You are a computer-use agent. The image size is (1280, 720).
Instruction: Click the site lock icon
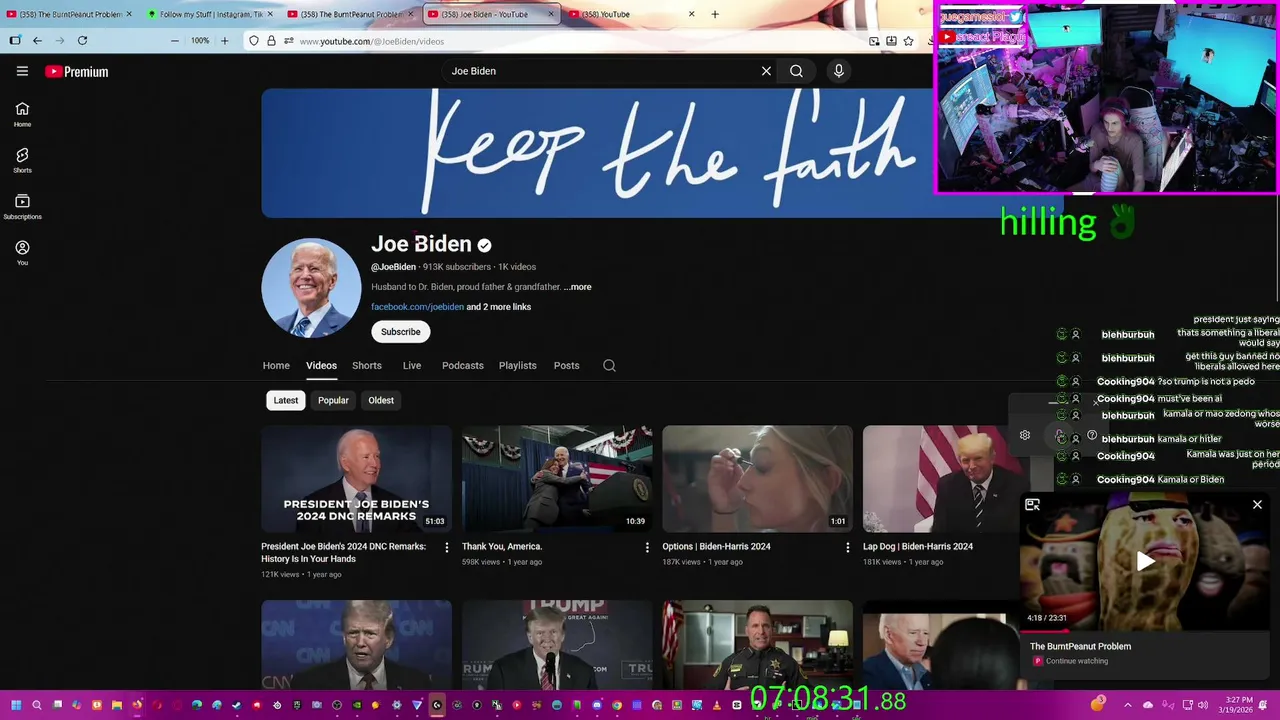271,41
